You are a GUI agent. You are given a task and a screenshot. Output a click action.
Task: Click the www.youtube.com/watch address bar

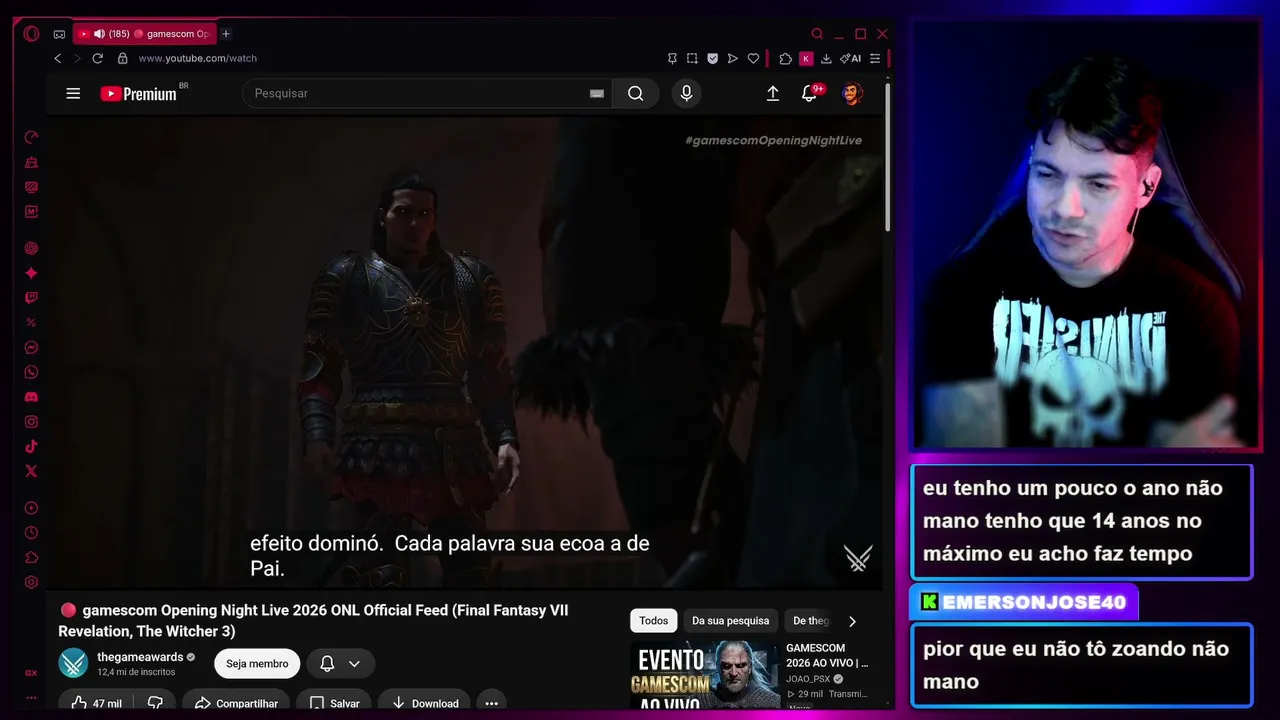pyautogui.click(x=198, y=59)
